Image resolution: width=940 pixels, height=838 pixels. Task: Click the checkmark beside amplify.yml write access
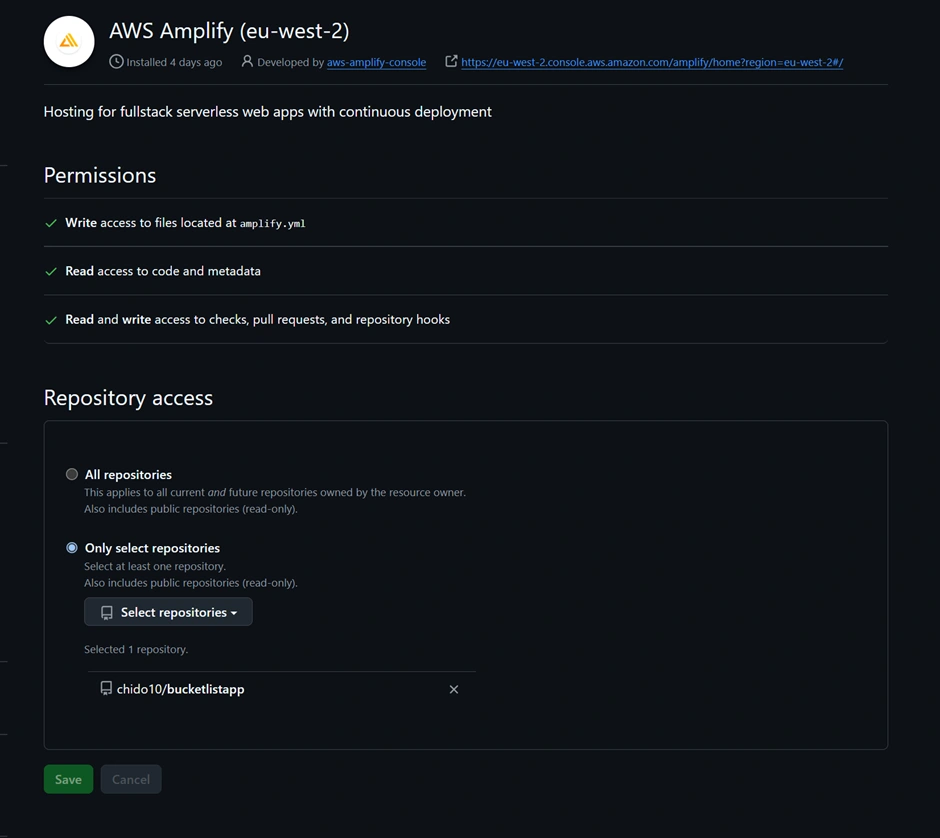51,223
